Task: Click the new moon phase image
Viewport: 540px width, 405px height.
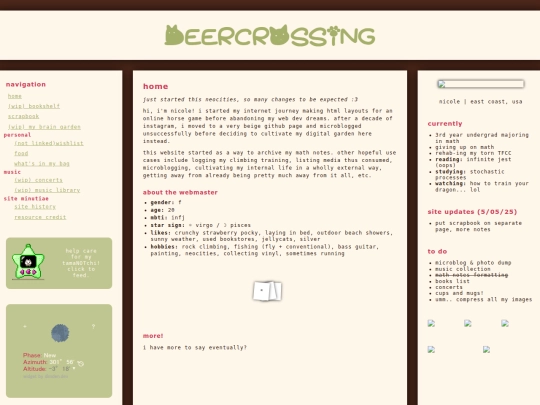Action: click(x=60, y=333)
